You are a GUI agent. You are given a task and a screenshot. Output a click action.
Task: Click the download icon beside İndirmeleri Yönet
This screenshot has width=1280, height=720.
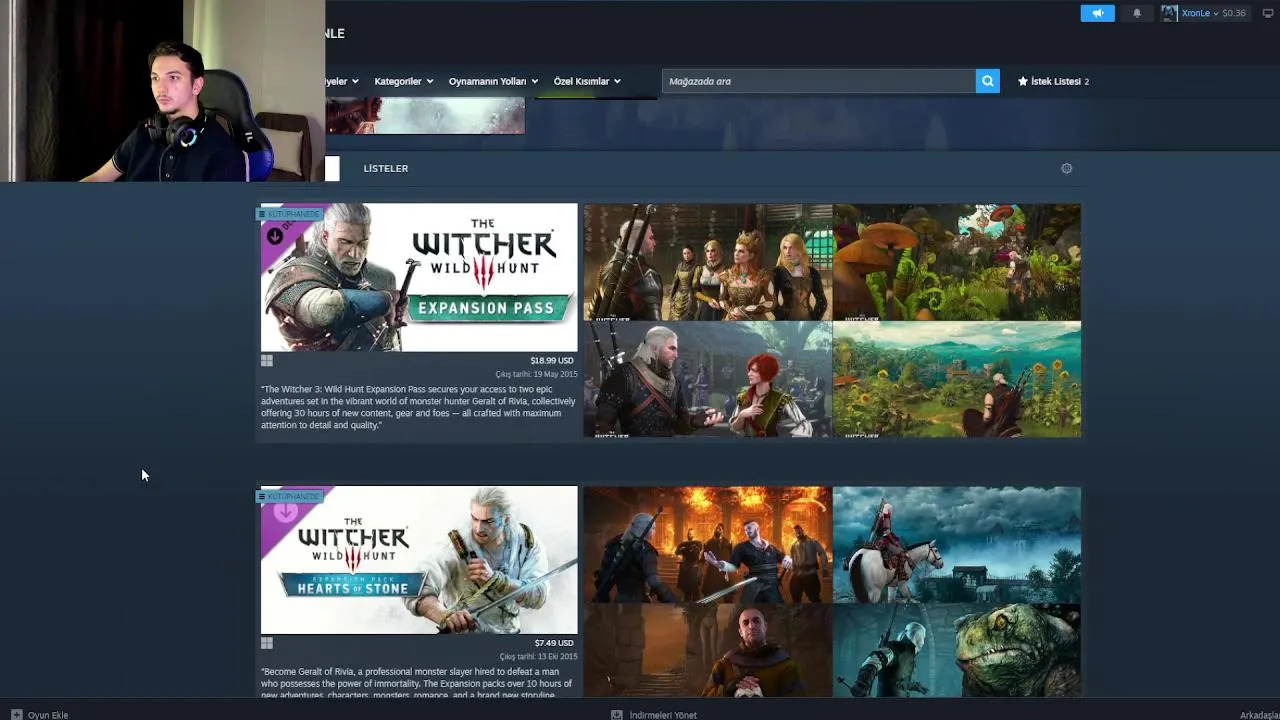[x=617, y=715]
